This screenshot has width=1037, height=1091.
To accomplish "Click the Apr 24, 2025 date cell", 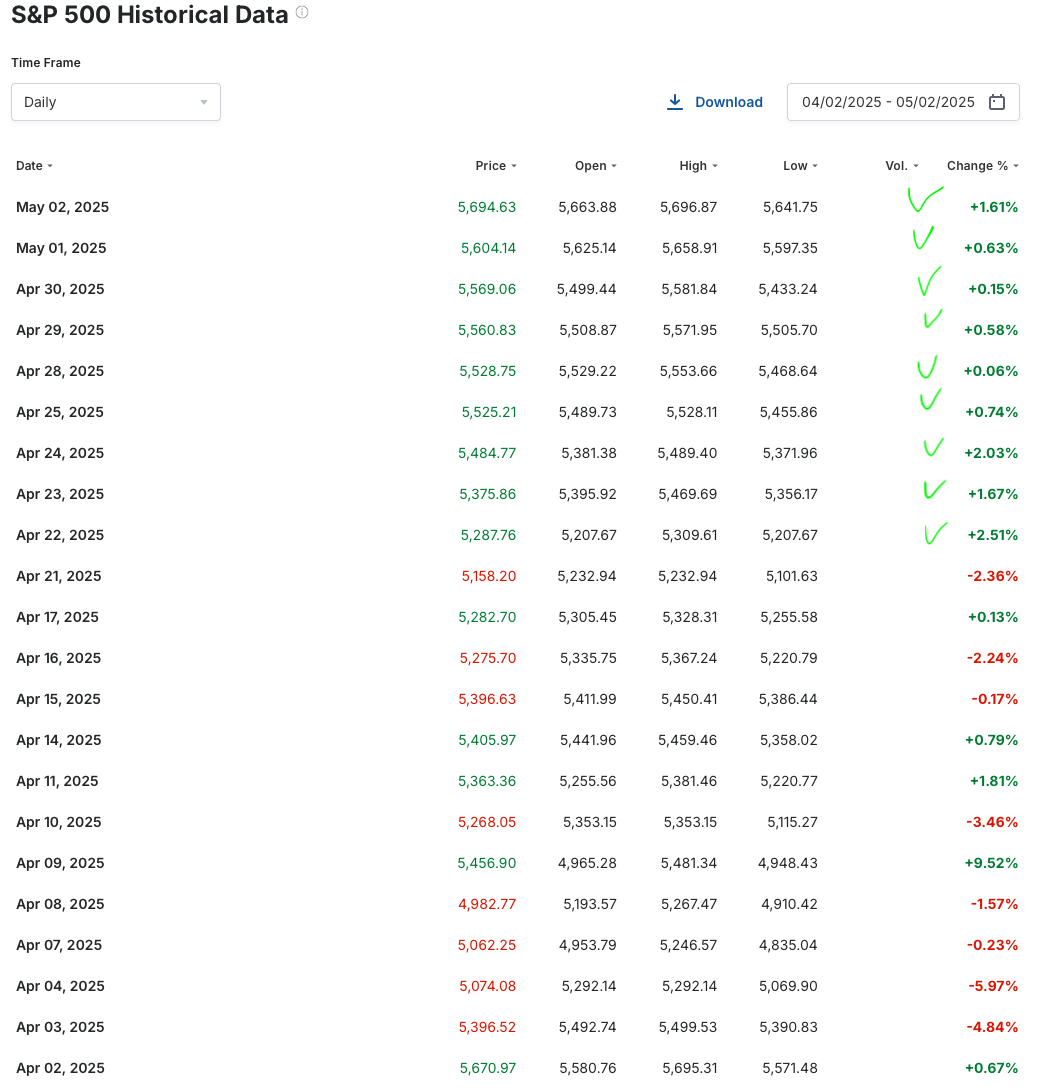I will click(60, 453).
